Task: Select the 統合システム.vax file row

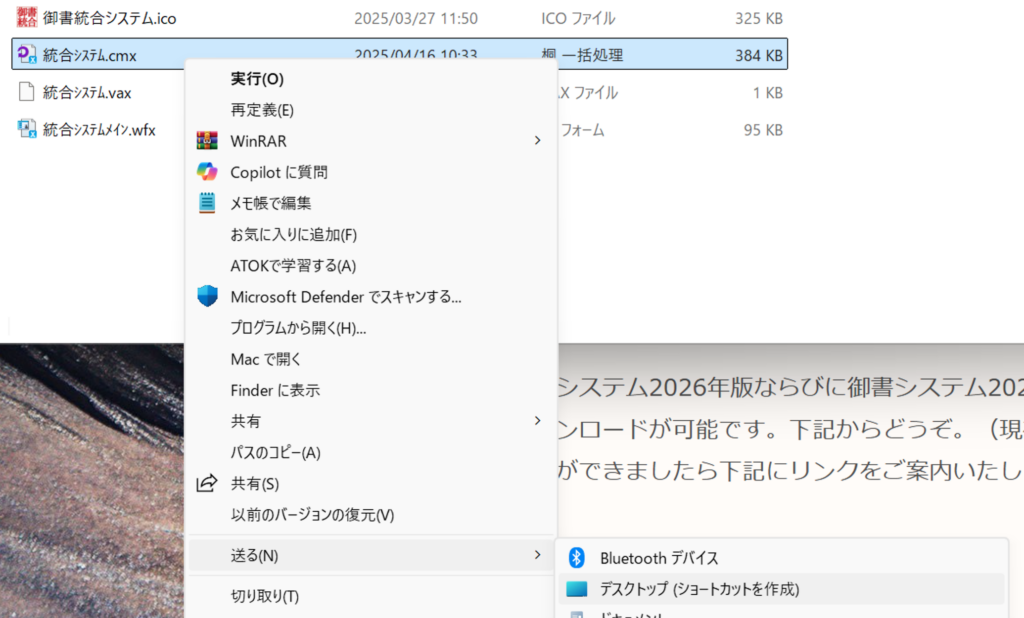Action: tap(87, 92)
